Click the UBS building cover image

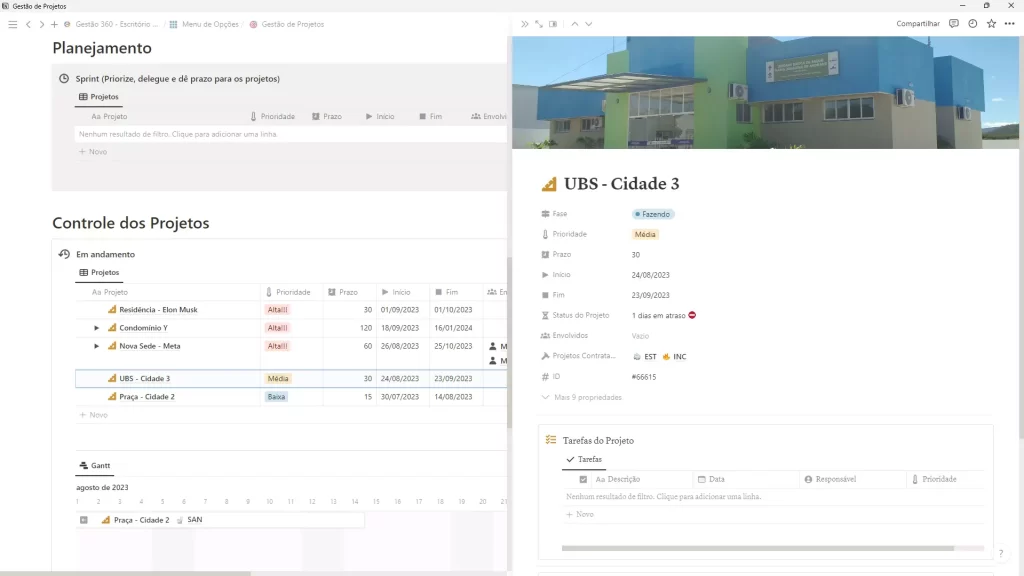765,93
